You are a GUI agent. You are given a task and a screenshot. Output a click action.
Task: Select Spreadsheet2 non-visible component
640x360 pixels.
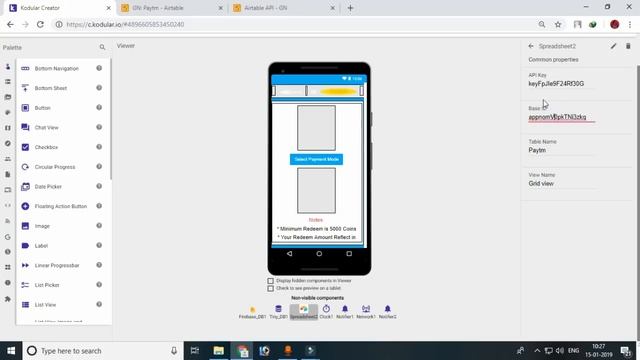(304, 312)
